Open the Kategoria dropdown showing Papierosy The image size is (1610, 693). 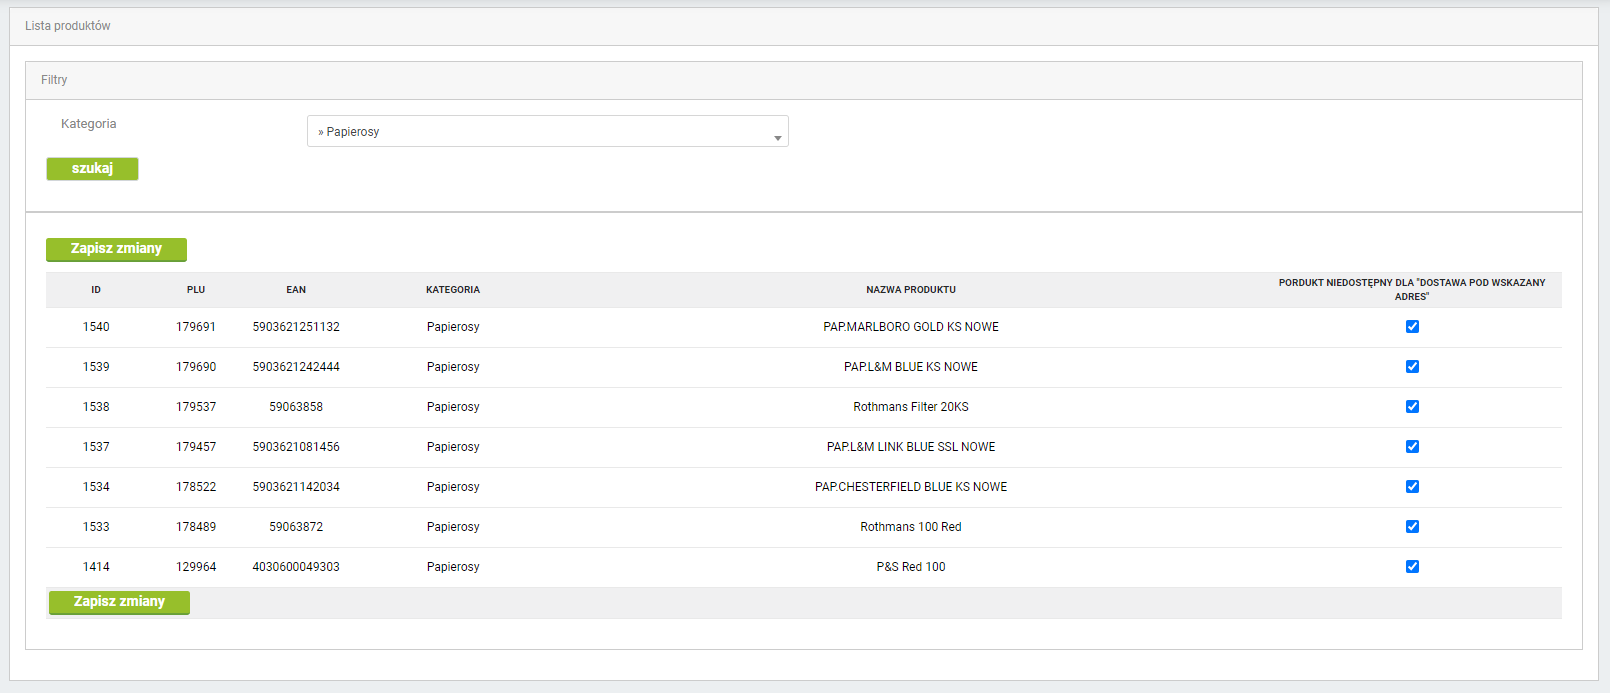[x=546, y=132]
